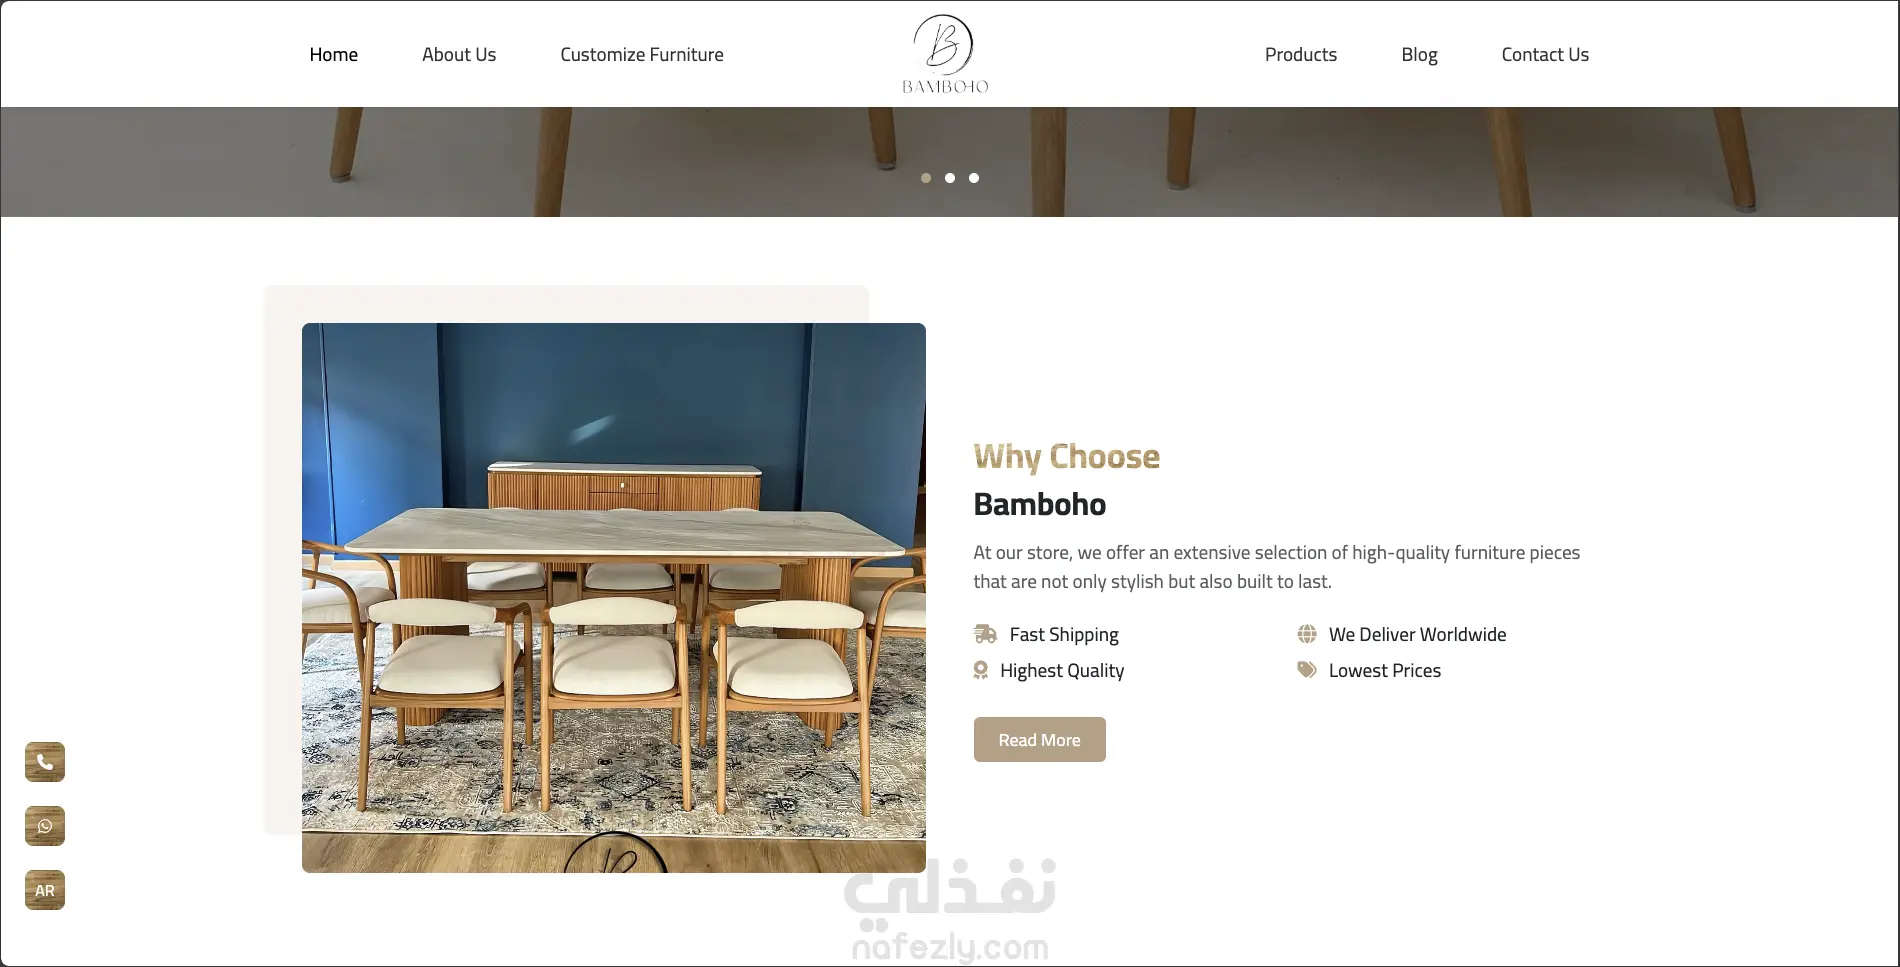
Task: Visit the Blog page
Action: pos(1419,55)
